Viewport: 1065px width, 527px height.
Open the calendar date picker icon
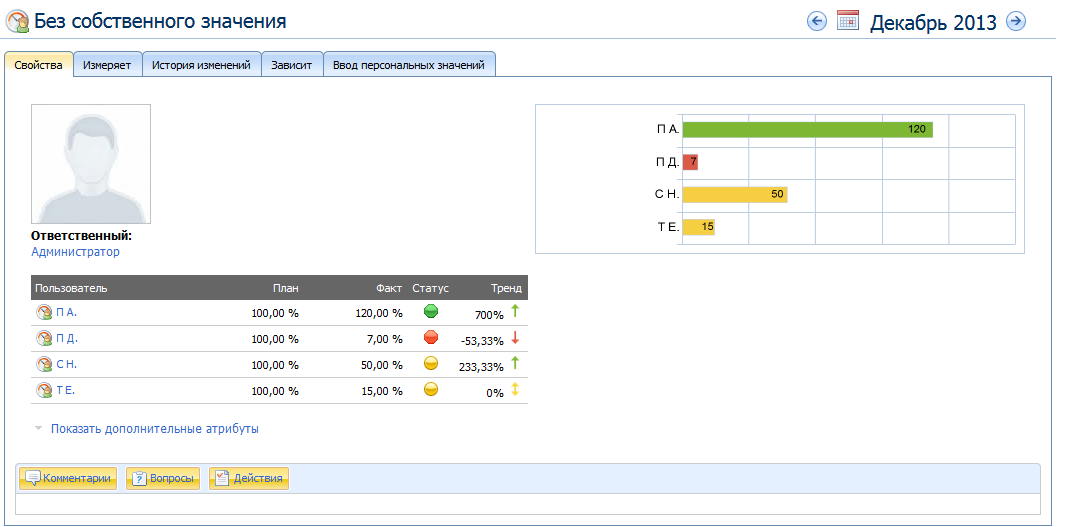(x=848, y=21)
